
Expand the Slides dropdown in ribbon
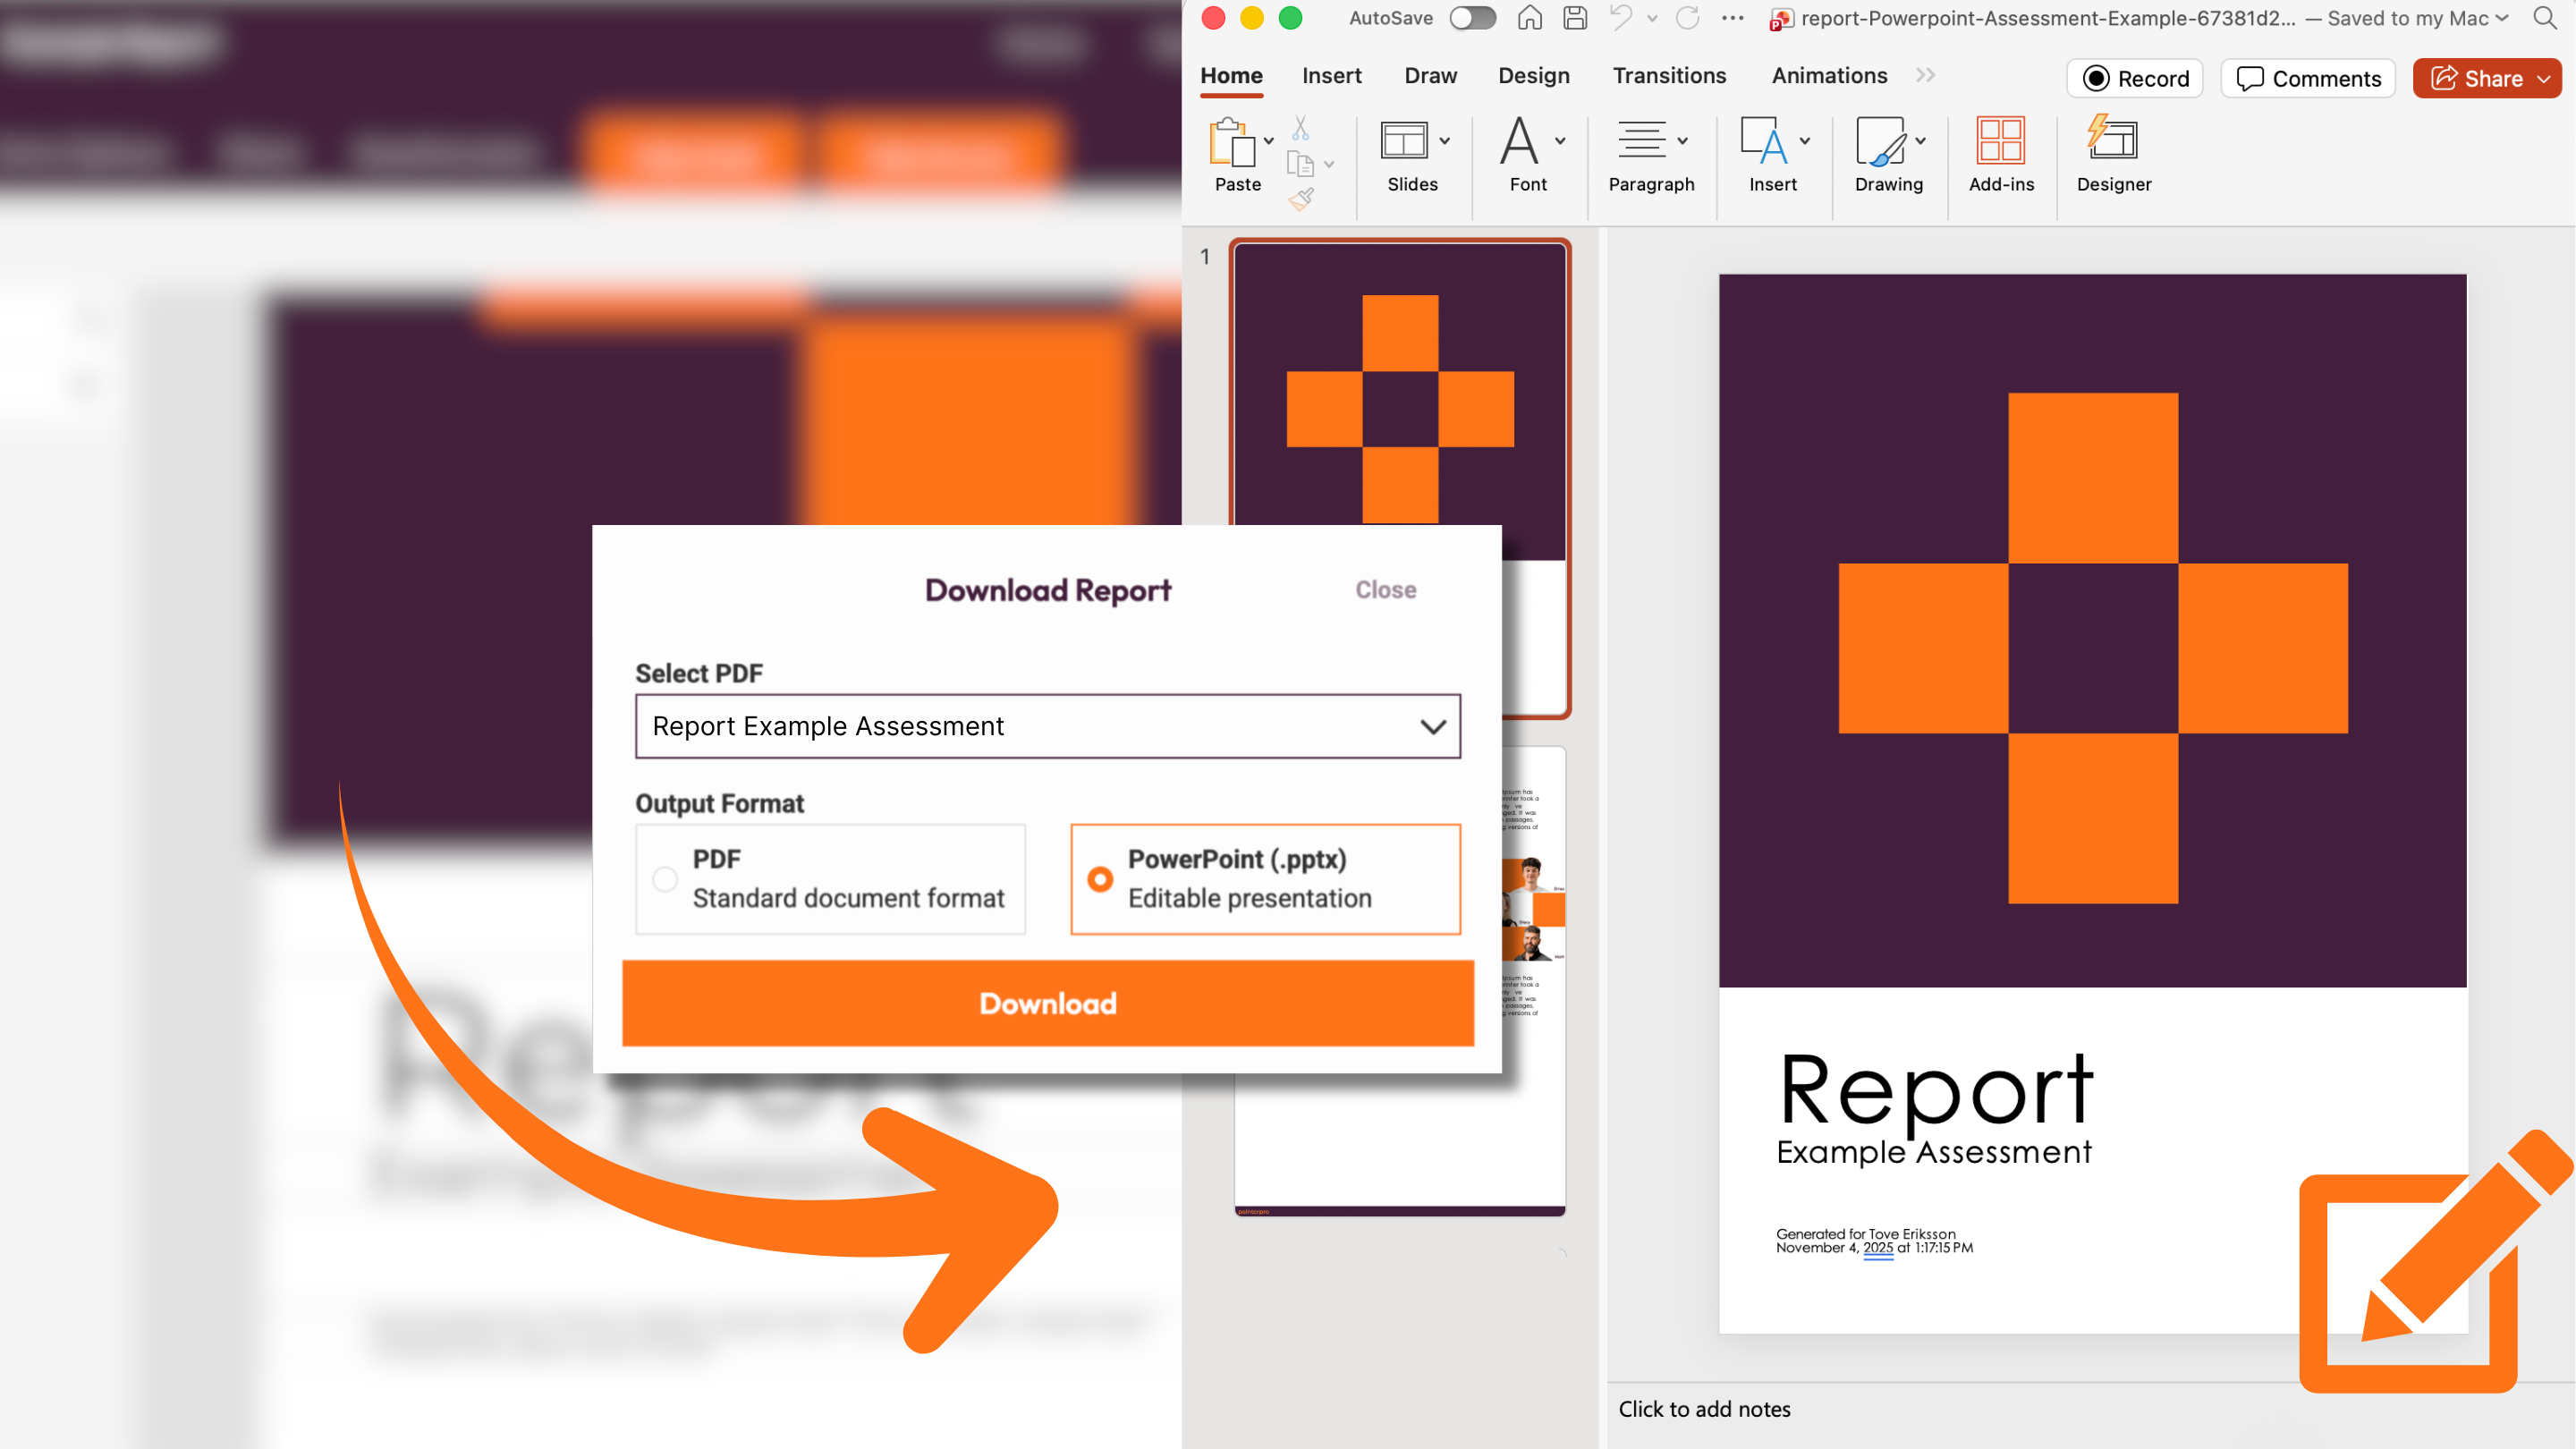1444,141
